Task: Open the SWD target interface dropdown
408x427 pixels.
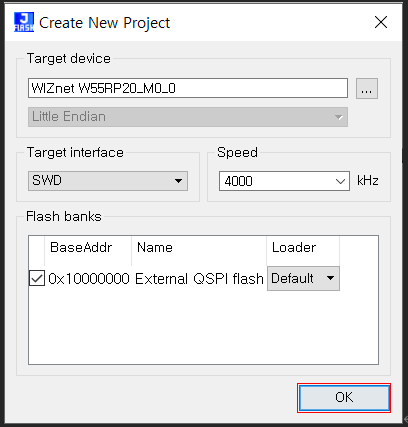Action: pos(108,181)
